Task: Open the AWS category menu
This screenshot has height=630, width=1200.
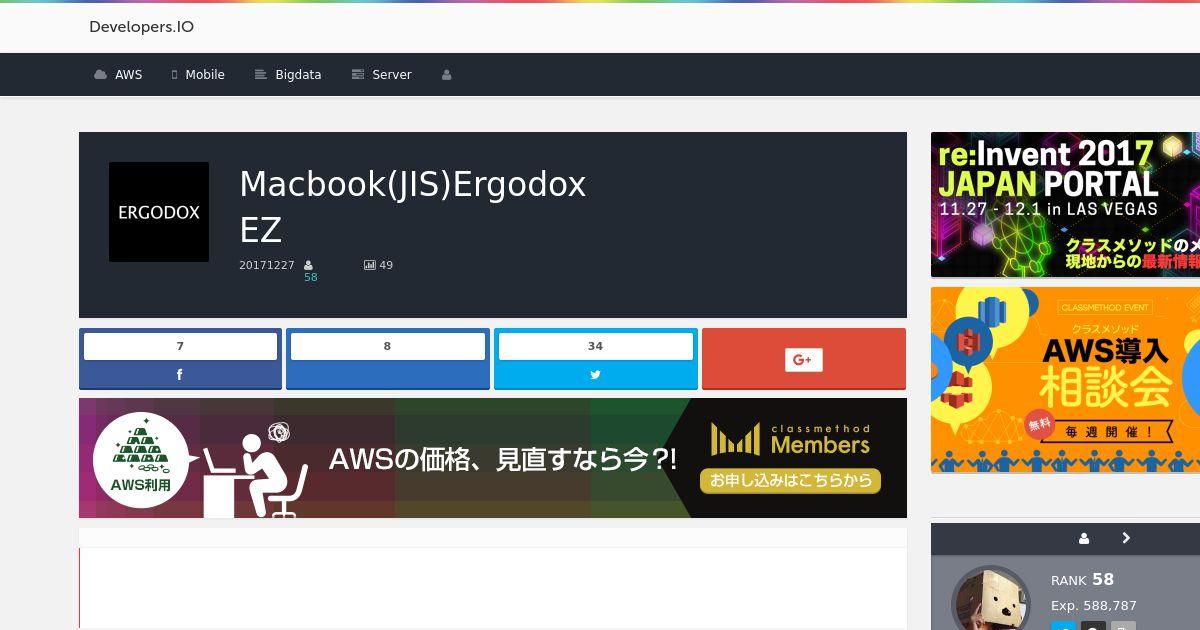Action: click(x=118, y=75)
